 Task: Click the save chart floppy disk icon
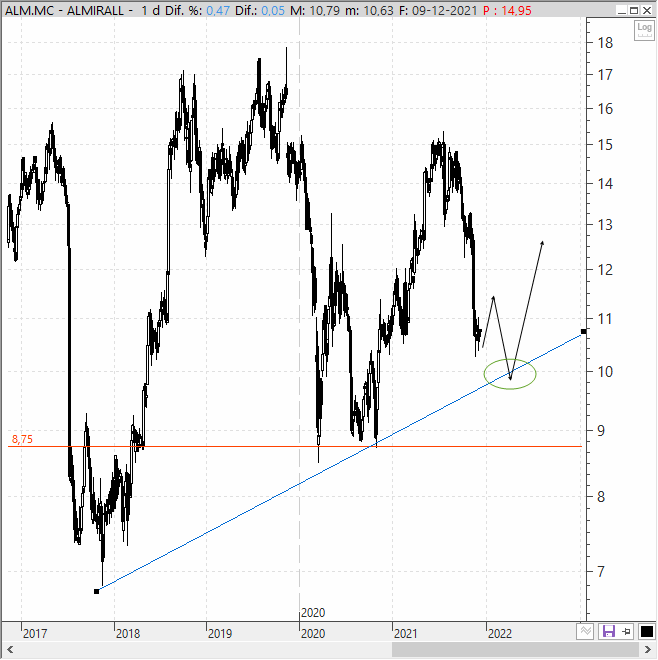pos(609,631)
